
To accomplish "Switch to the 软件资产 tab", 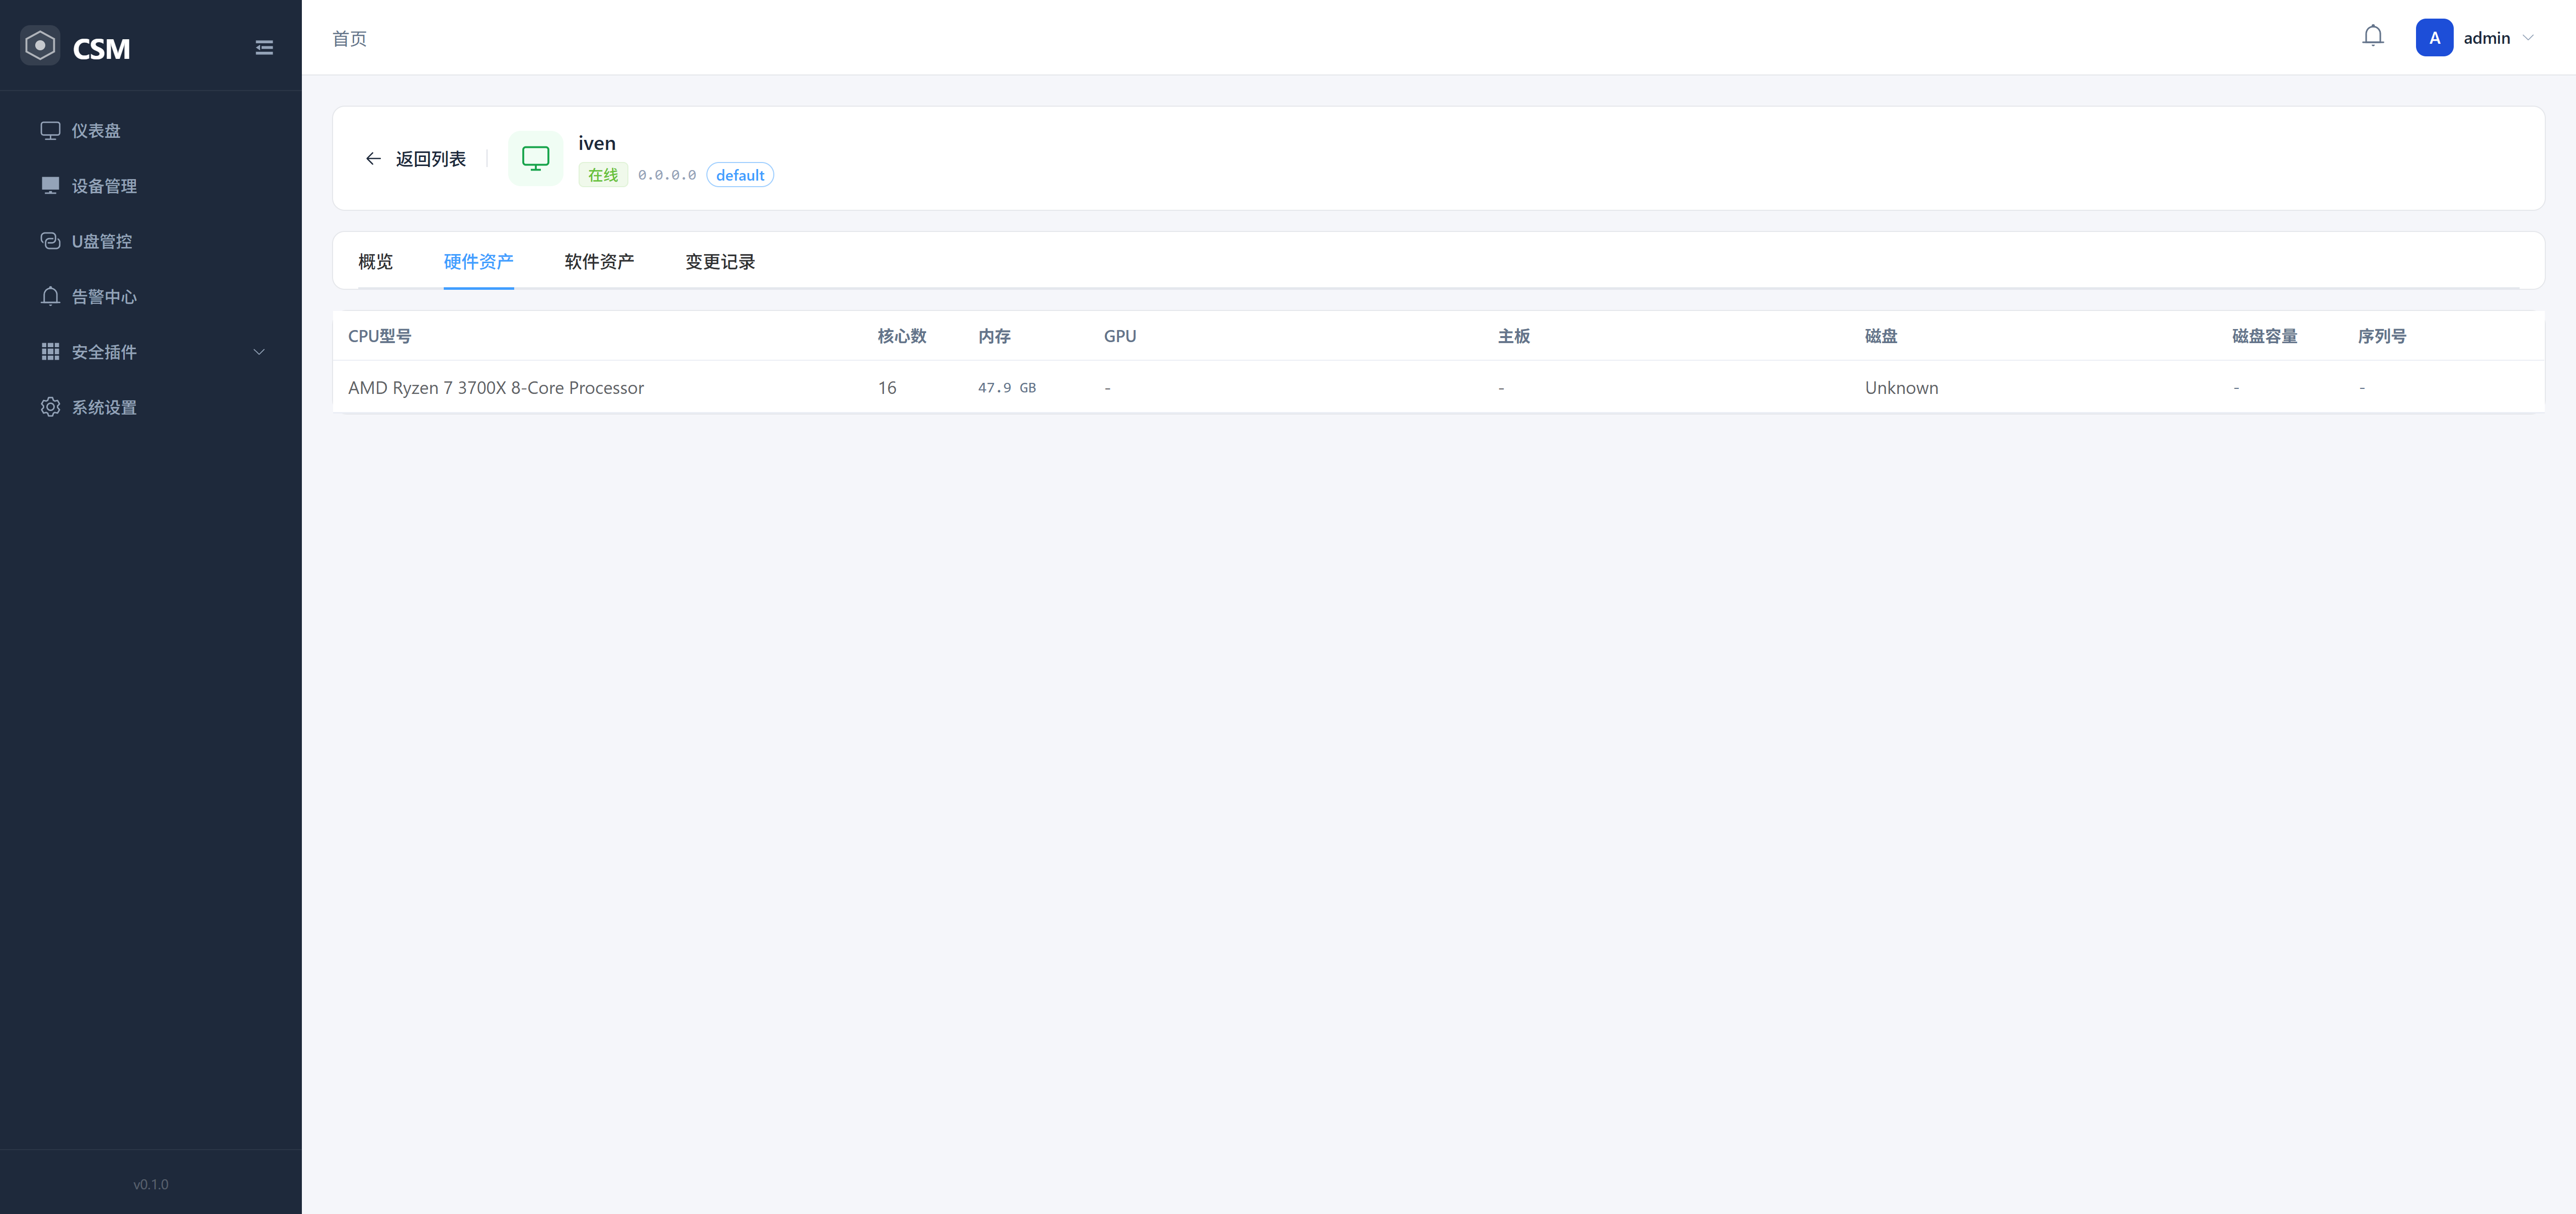I will tap(599, 262).
